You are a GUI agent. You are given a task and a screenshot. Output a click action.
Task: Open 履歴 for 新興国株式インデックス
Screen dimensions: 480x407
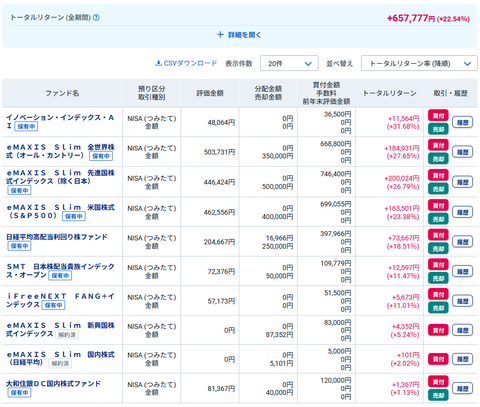point(462,330)
